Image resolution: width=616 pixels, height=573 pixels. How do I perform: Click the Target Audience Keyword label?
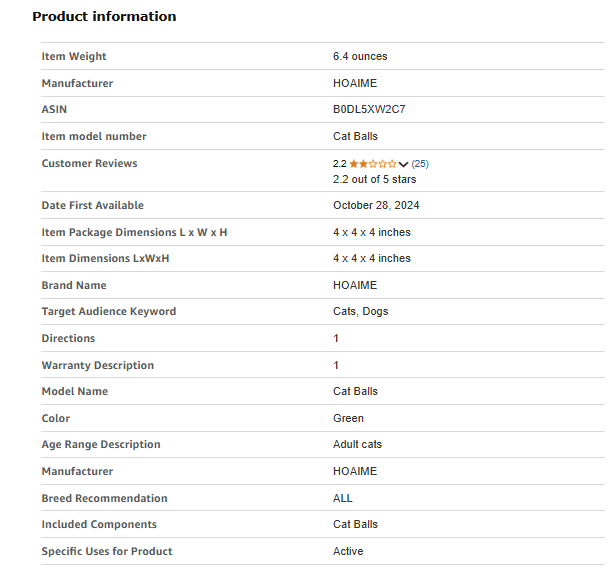click(109, 311)
